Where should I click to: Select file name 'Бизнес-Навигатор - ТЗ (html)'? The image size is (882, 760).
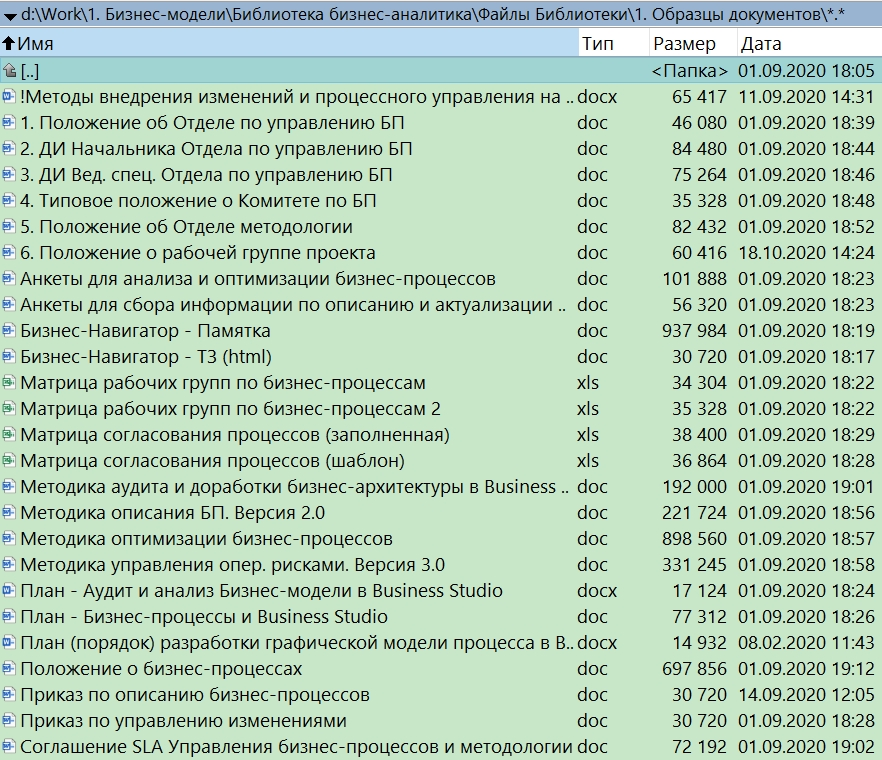point(146,357)
